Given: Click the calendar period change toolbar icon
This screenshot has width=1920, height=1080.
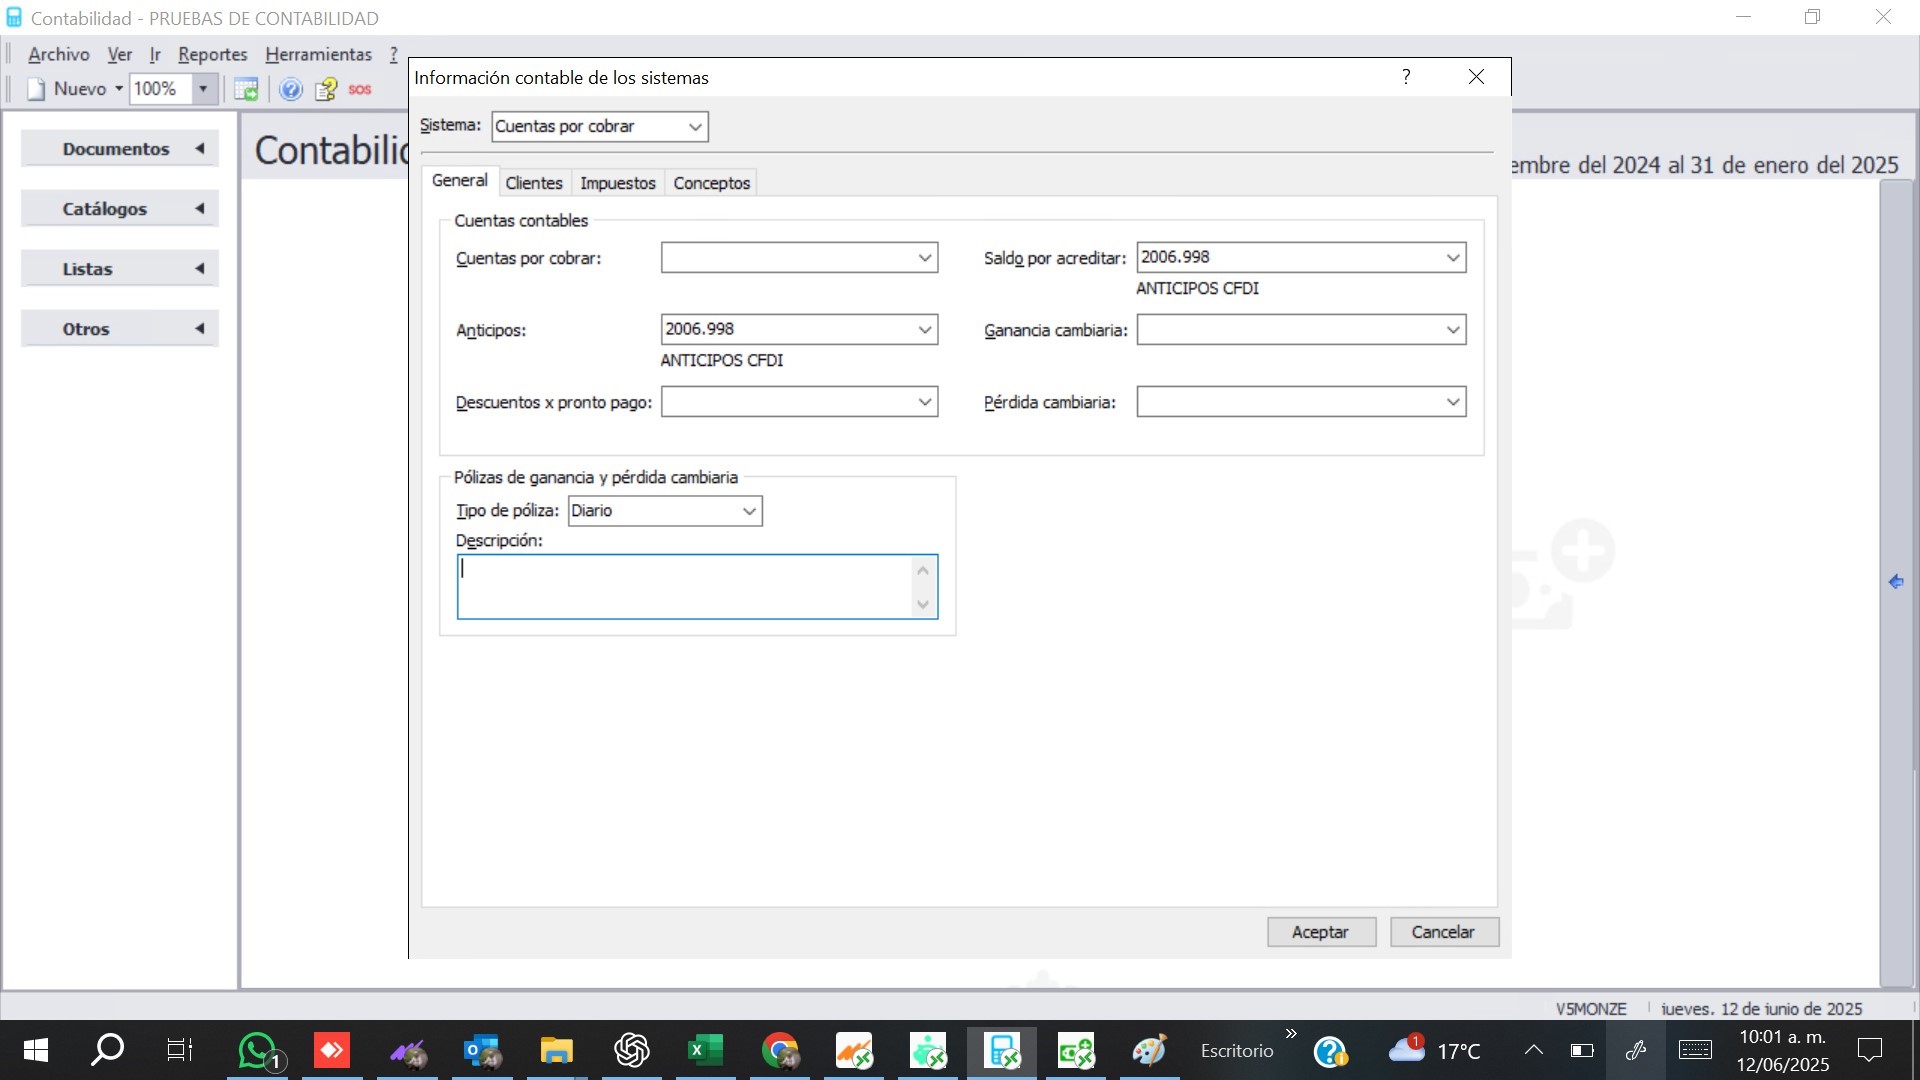Looking at the screenshot, I should click(246, 89).
